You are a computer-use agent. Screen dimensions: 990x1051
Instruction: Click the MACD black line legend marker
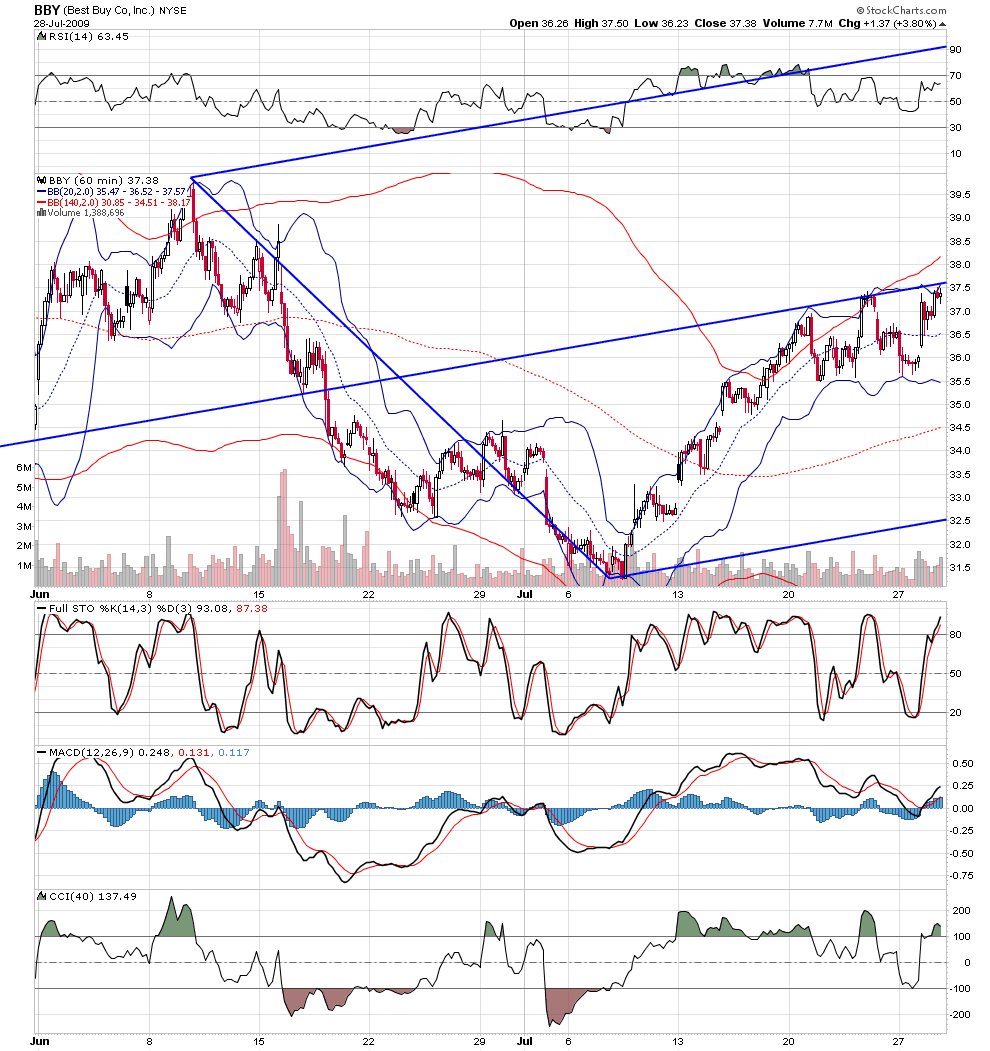coord(42,753)
